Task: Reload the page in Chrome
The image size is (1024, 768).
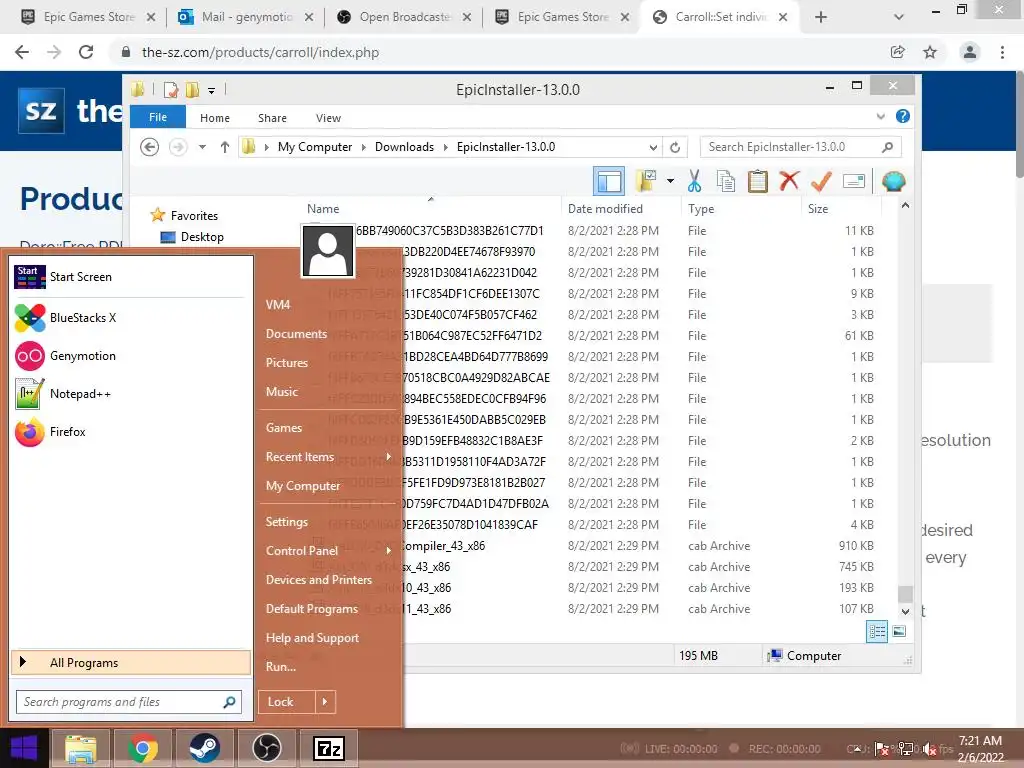Action: (x=86, y=52)
